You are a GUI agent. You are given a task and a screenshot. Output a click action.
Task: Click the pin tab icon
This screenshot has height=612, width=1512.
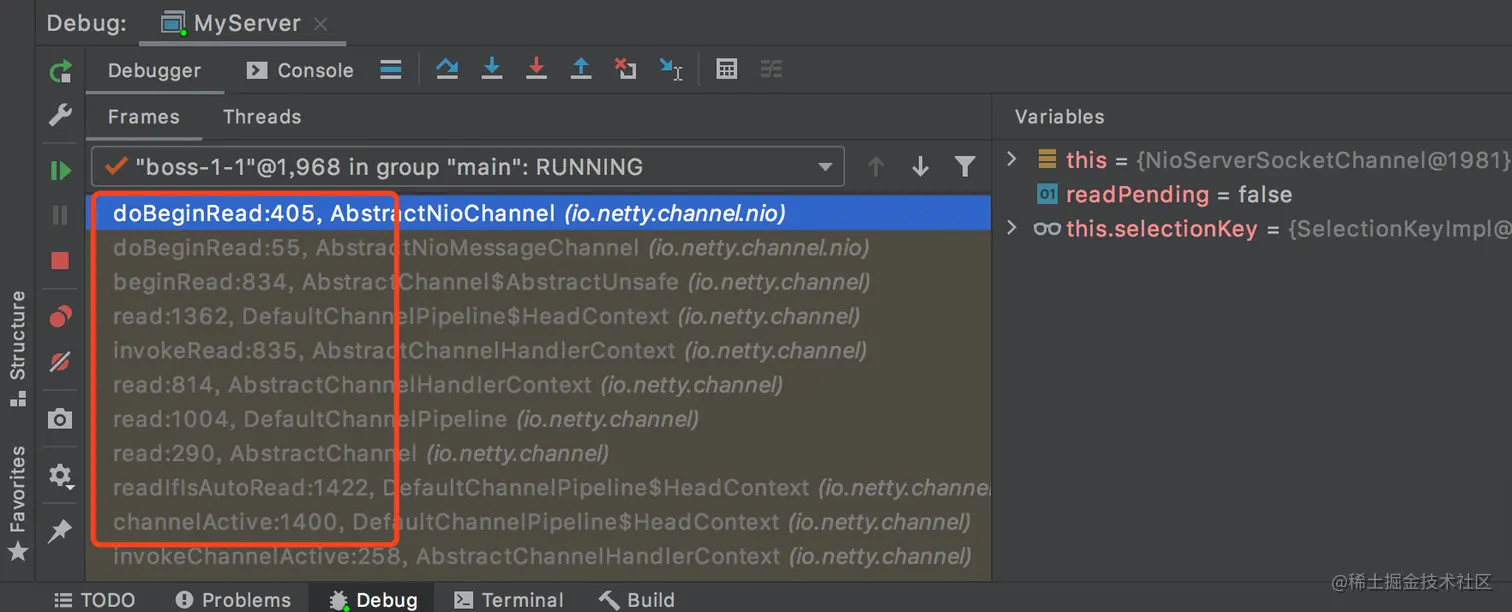60,530
